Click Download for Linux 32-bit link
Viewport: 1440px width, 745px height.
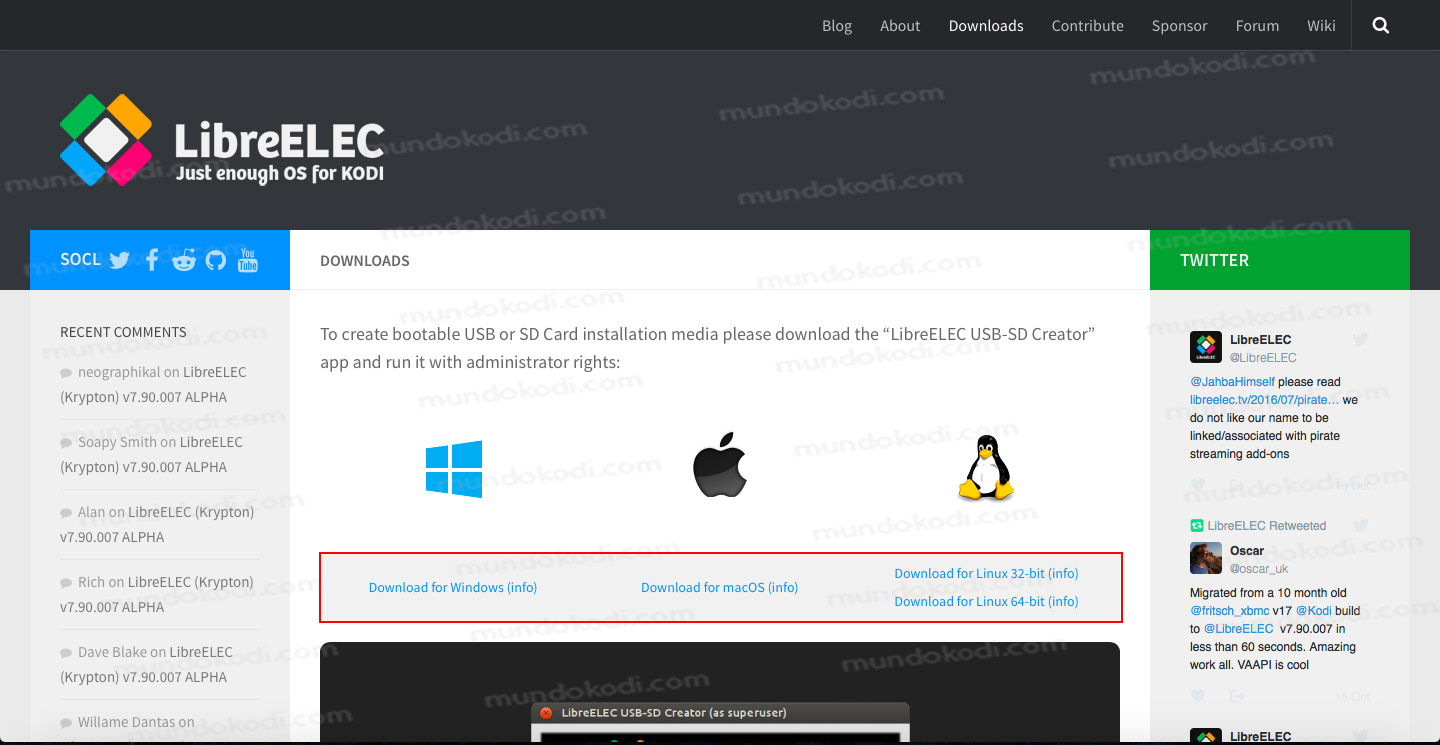click(986, 574)
